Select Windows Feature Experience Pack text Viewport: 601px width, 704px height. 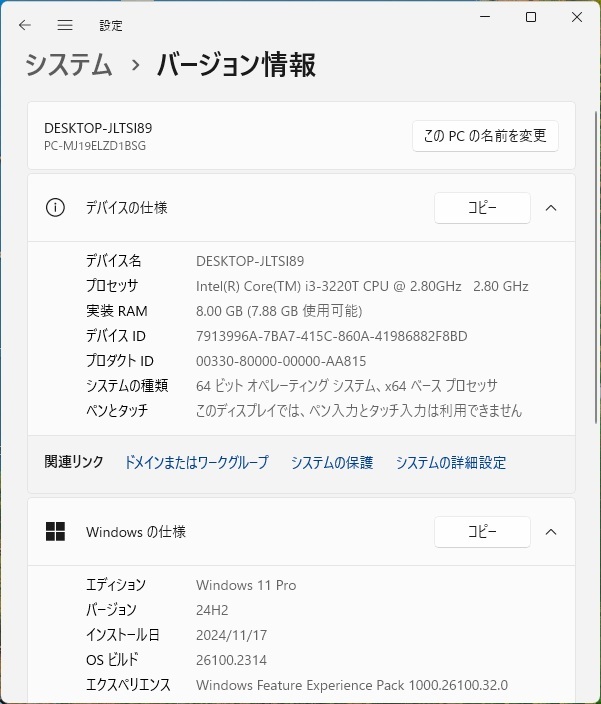pos(352,685)
